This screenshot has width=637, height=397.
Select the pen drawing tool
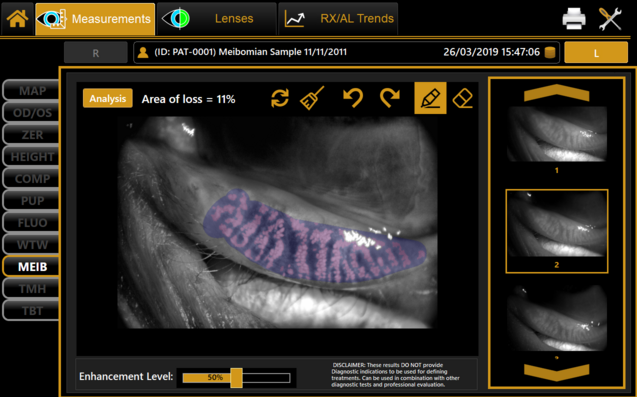(x=430, y=98)
